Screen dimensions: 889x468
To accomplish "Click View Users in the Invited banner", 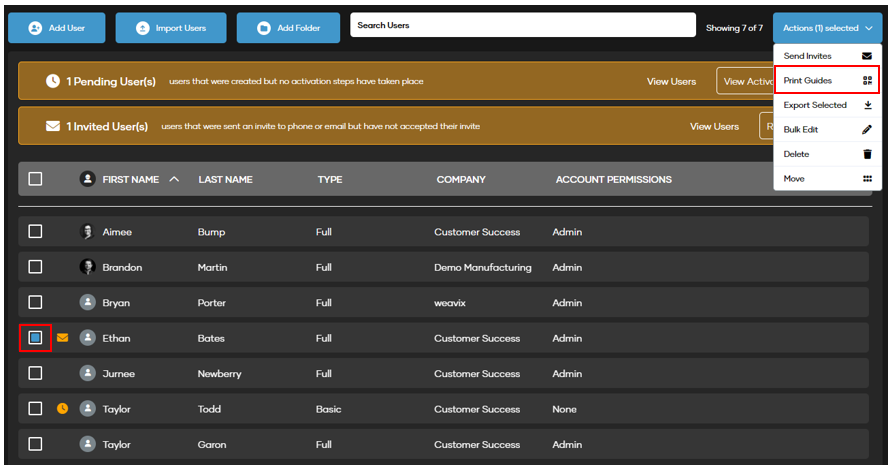I will tap(714, 127).
